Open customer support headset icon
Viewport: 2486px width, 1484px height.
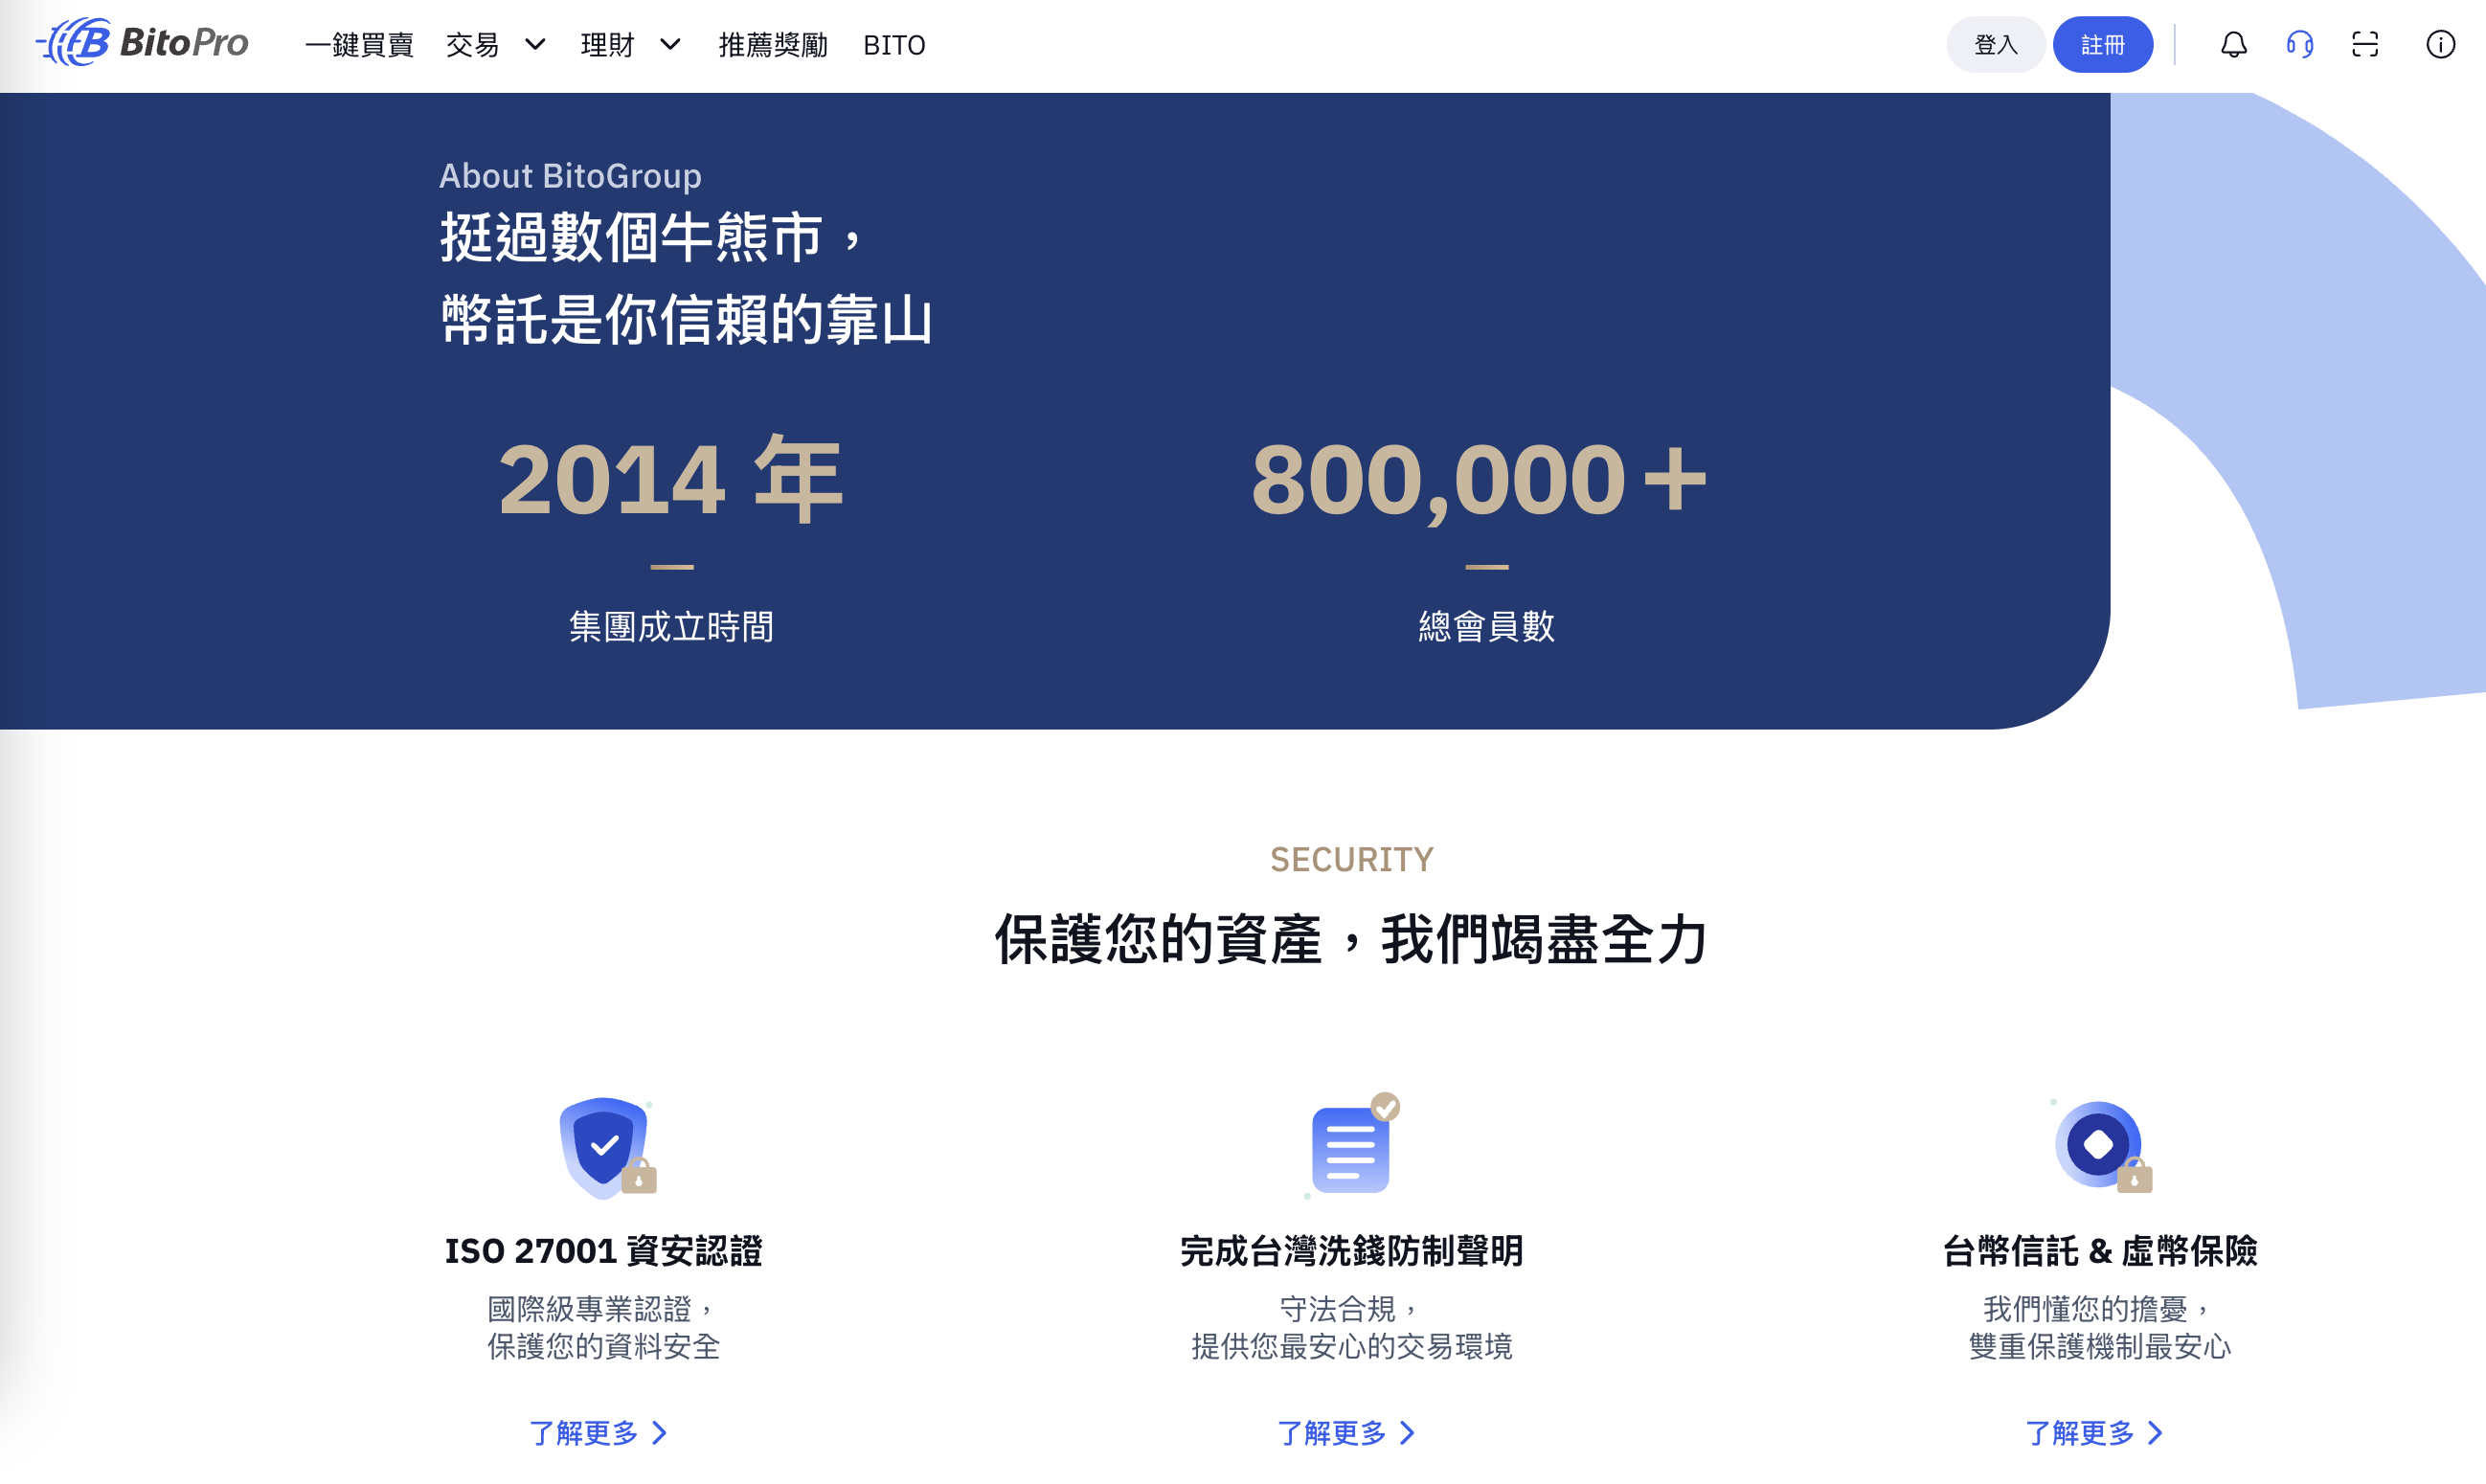[x=2299, y=45]
